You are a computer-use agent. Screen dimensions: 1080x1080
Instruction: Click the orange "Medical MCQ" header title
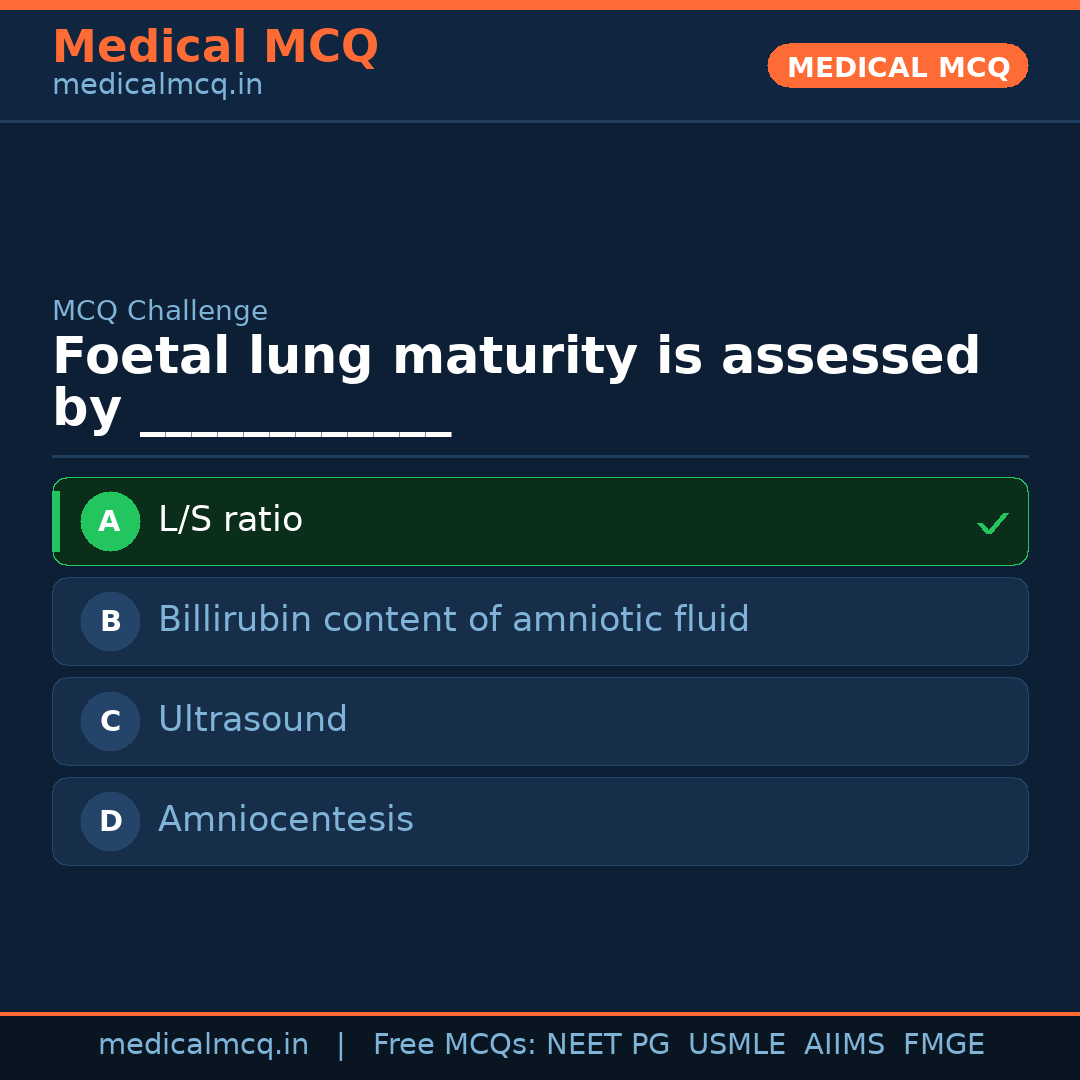(x=215, y=47)
